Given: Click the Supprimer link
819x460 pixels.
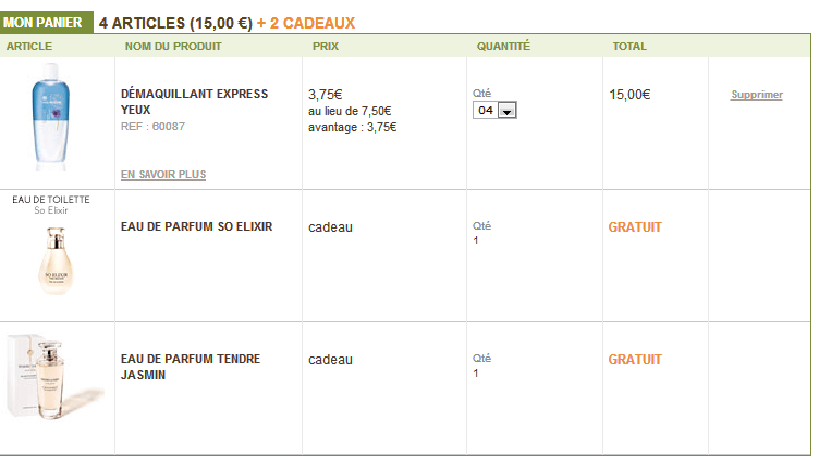Looking at the screenshot, I should click(x=757, y=95).
